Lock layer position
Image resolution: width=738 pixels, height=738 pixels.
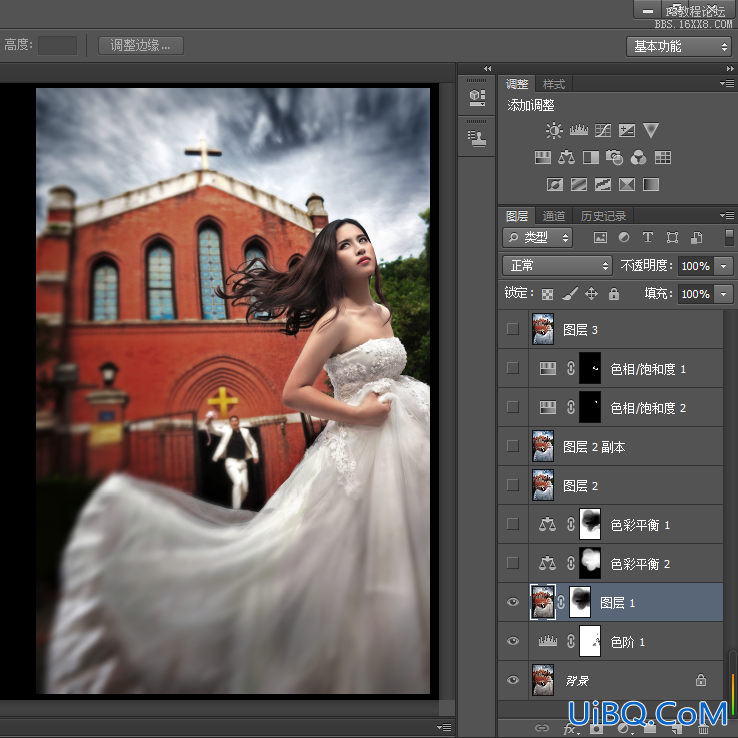click(x=592, y=294)
